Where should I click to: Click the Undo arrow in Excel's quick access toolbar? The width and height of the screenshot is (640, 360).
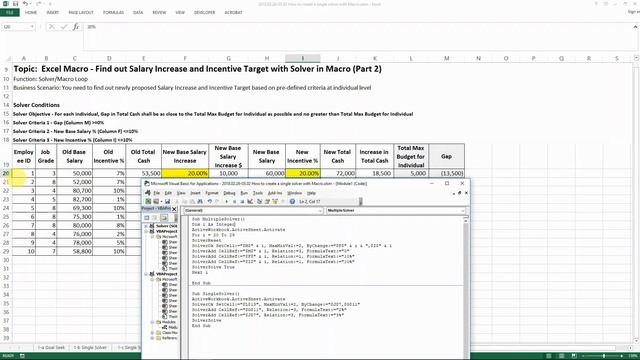[x=25, y=4]
